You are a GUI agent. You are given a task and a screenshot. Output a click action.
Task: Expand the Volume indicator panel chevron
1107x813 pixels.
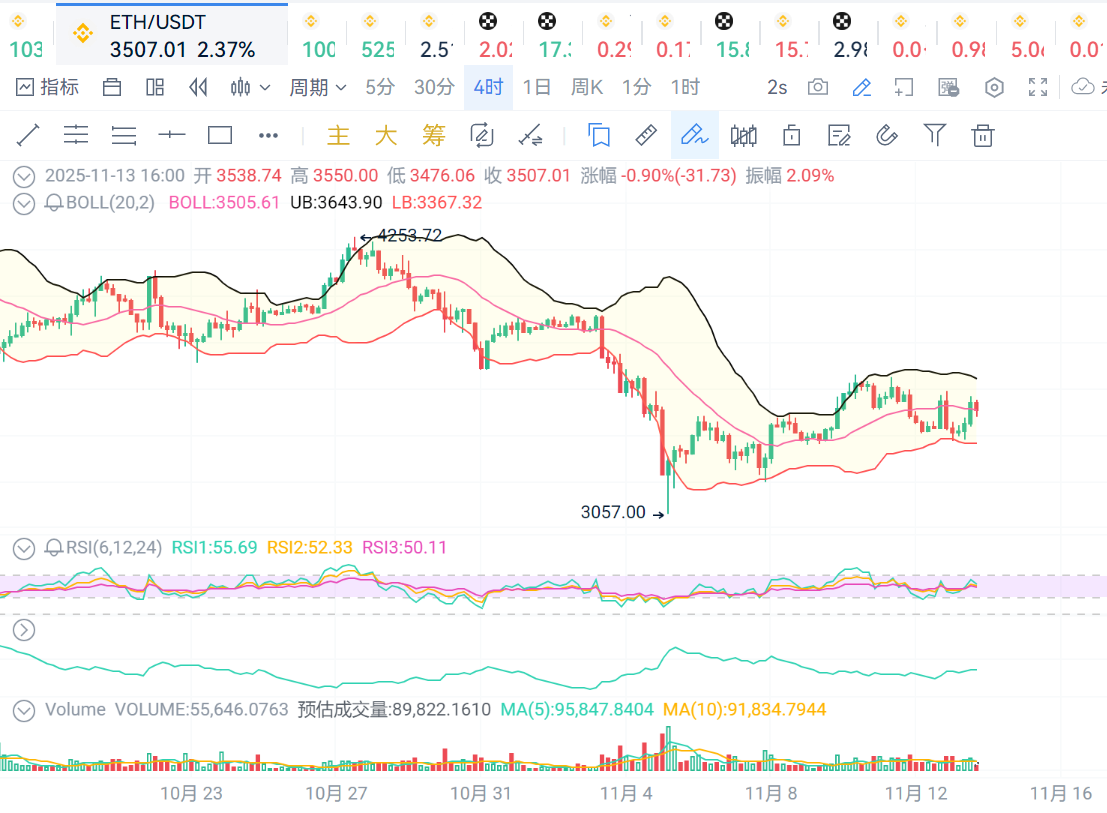[23, 710]
